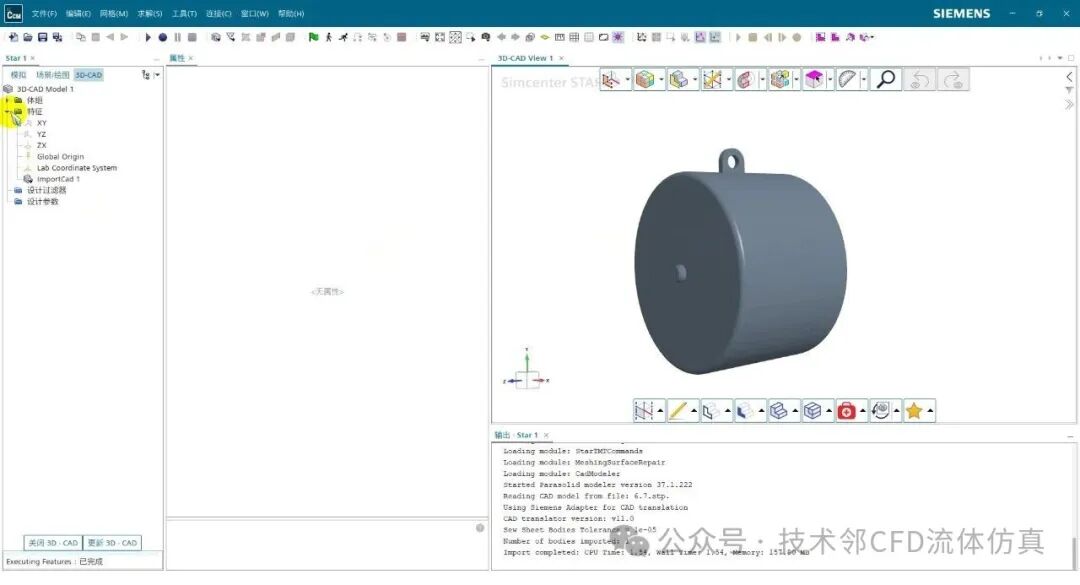Click the sketch plane grid icon in bottom toolbar

(x=644, y=411)
